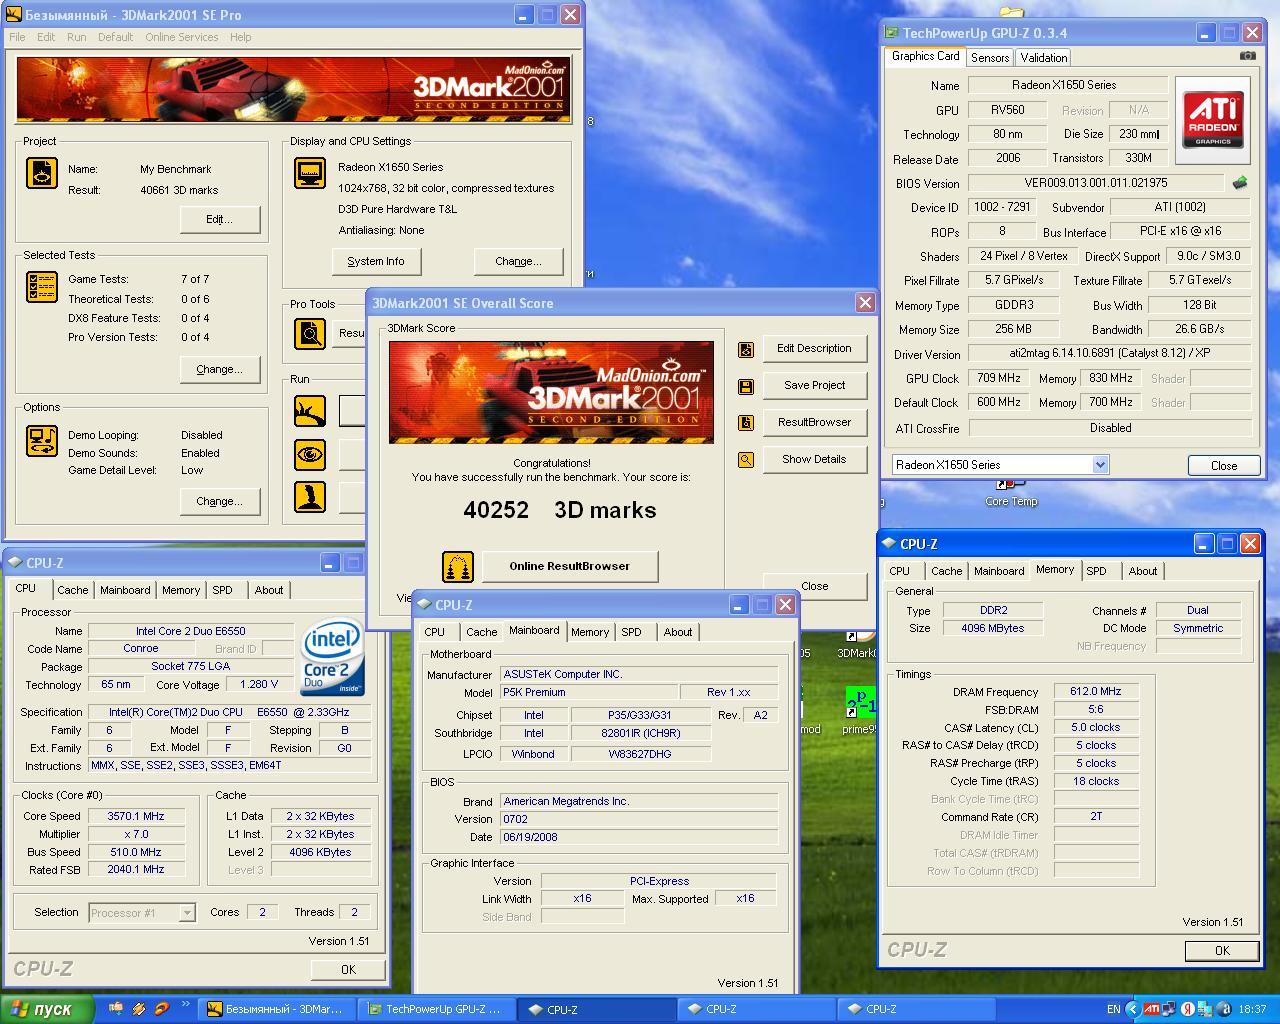Click the Core Speed 3570.1 MHz value

click(x=136, y=816)
